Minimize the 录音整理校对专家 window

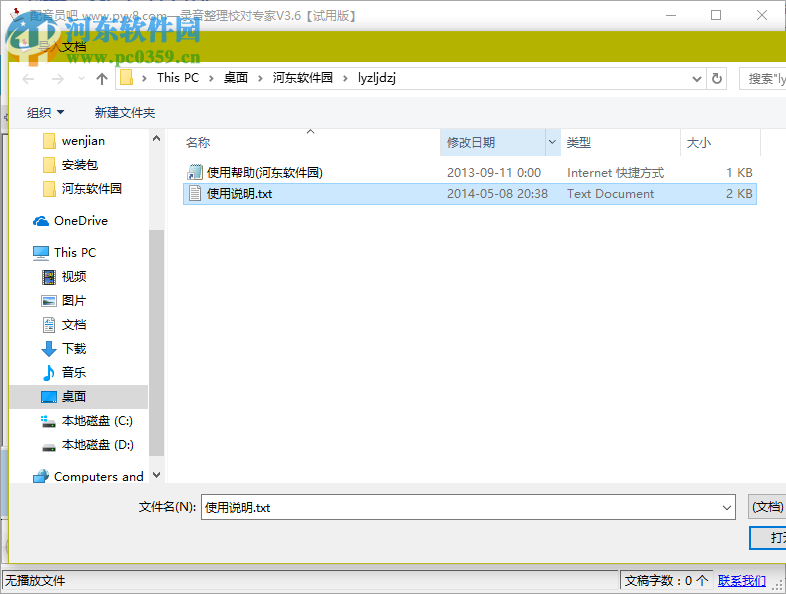(671, 16)
